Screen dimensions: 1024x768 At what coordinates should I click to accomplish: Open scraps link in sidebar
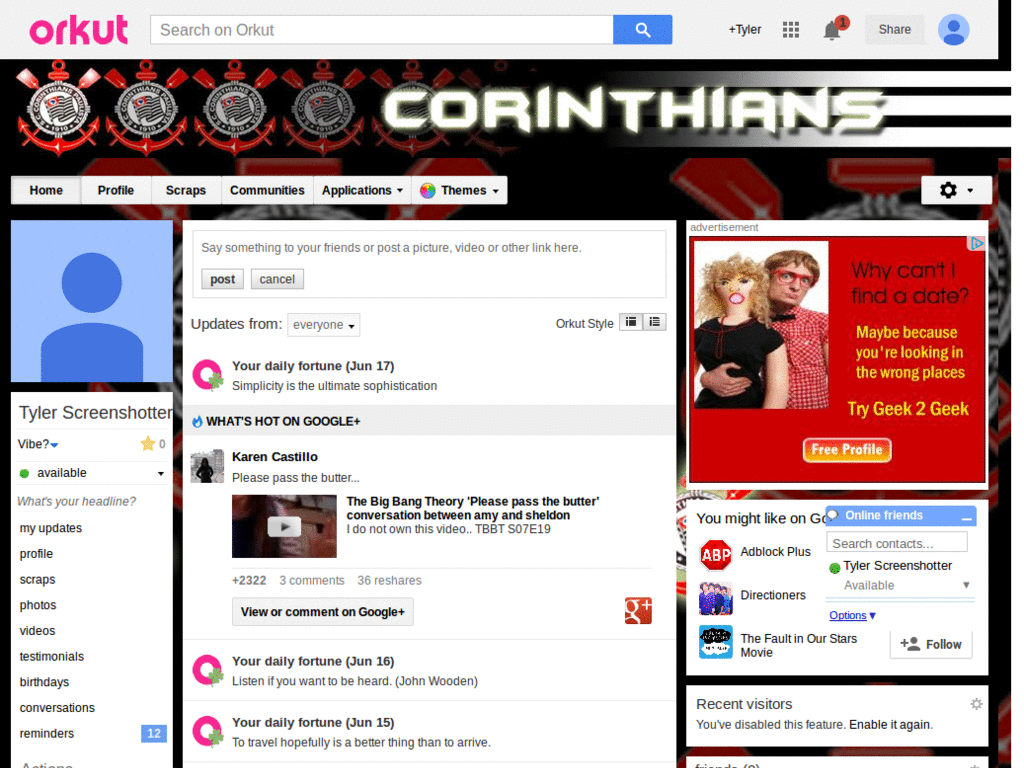pos(37,579)
